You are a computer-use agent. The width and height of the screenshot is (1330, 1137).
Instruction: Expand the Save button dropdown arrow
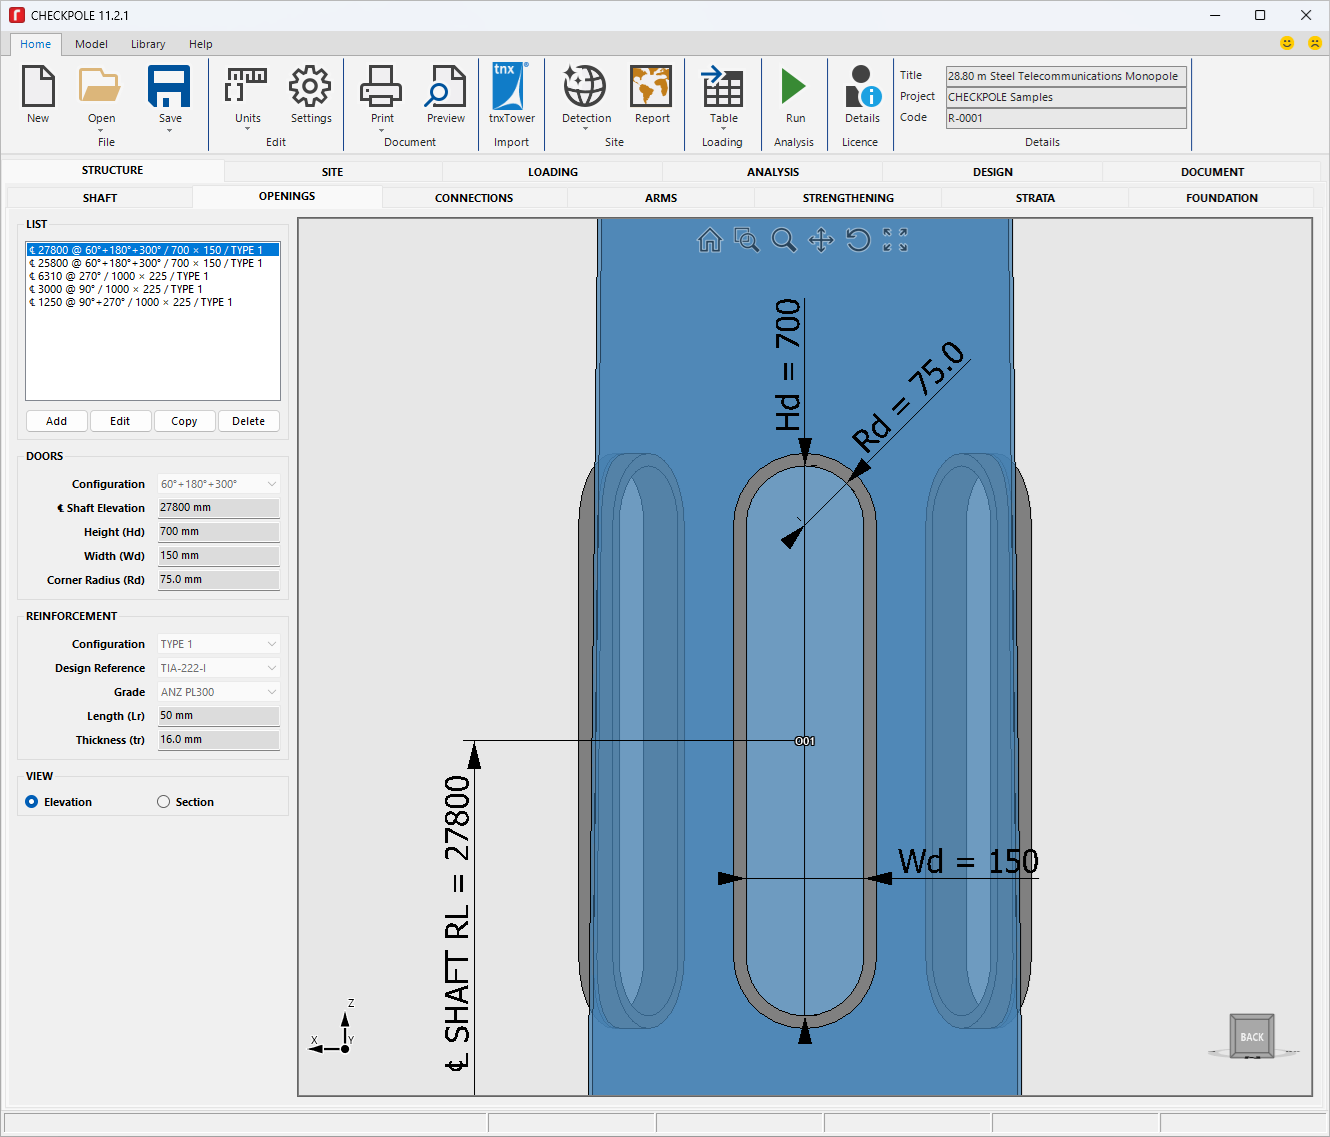coord(169,130)
